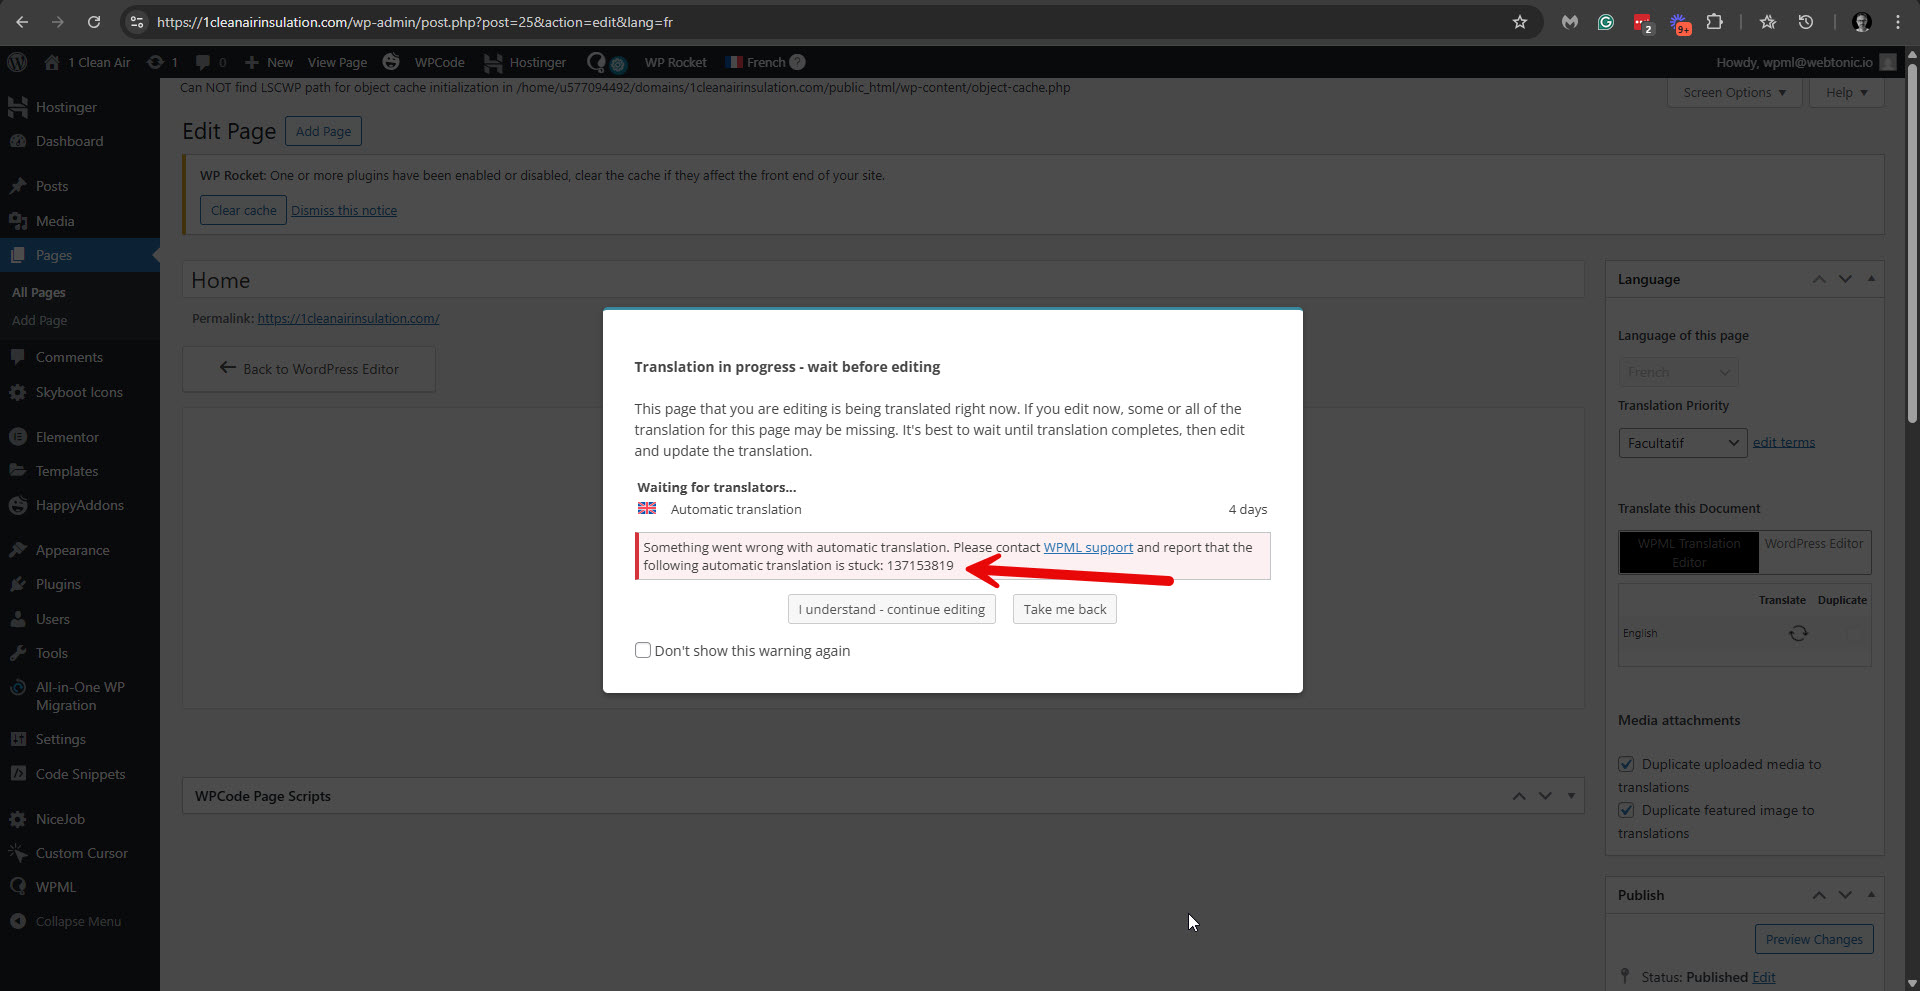
Task: Bookmark this page with the star icon
Action: point(1519,22)
